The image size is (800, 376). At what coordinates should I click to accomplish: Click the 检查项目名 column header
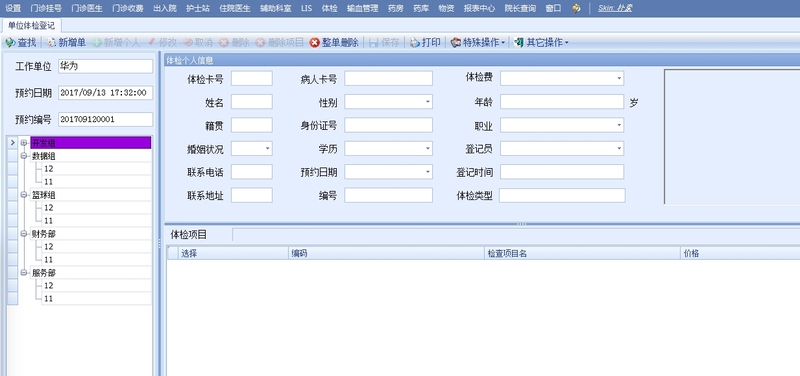582,254
